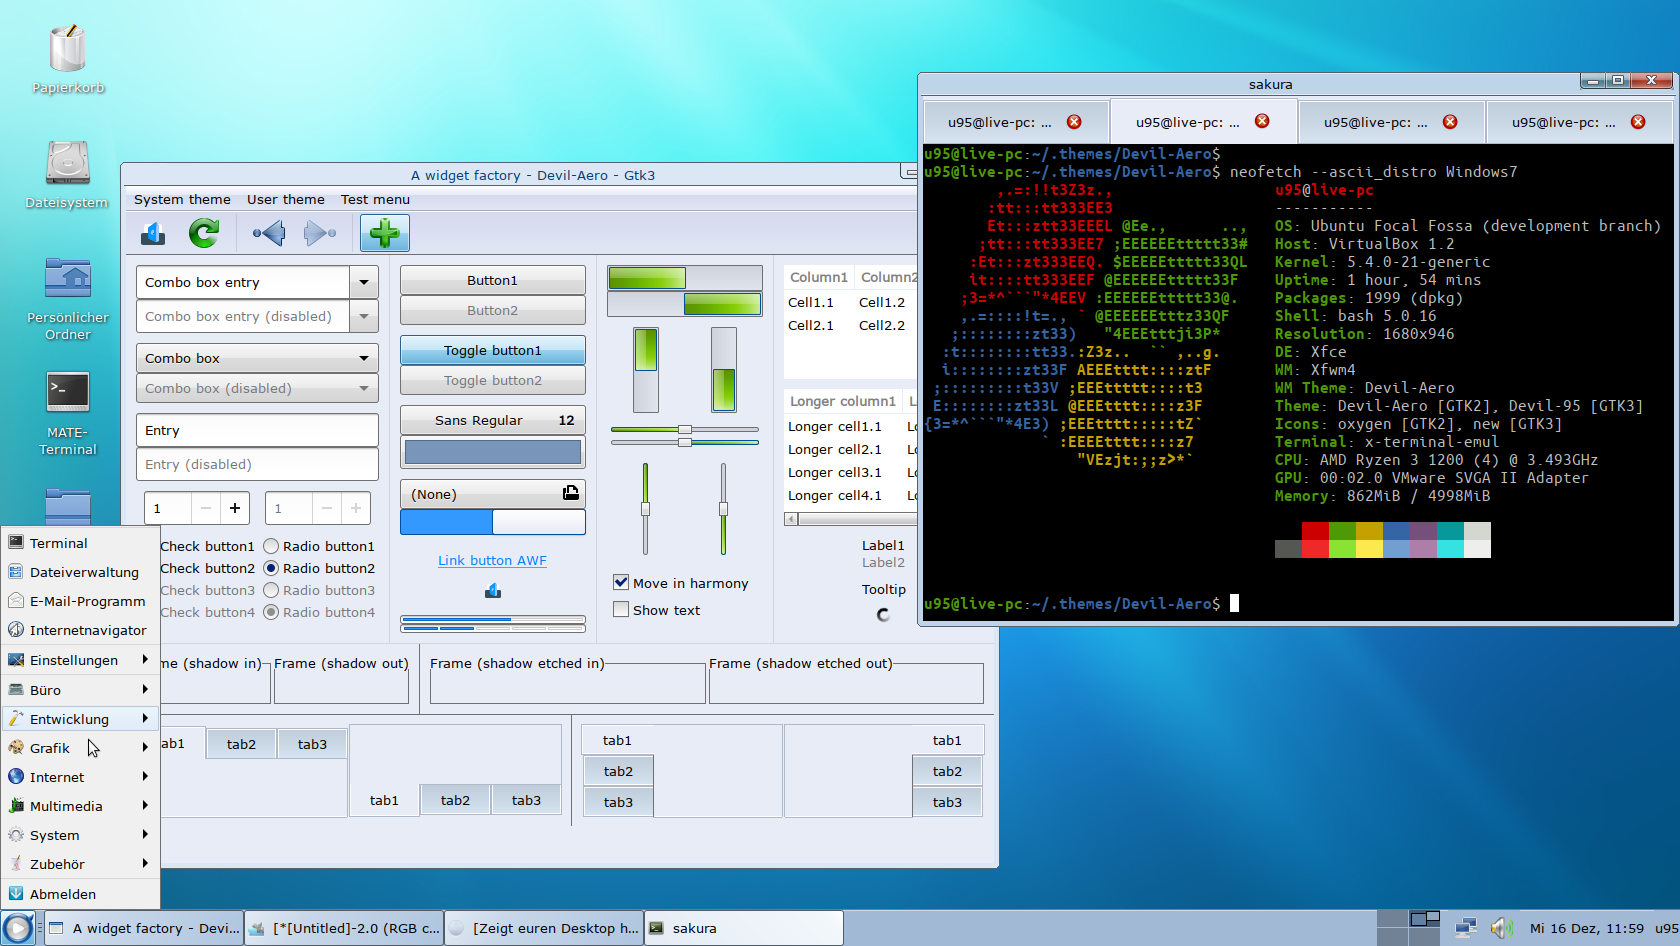Click the green plus toolbar button
Screen dimensions: 1680x946
click(385, 234)
